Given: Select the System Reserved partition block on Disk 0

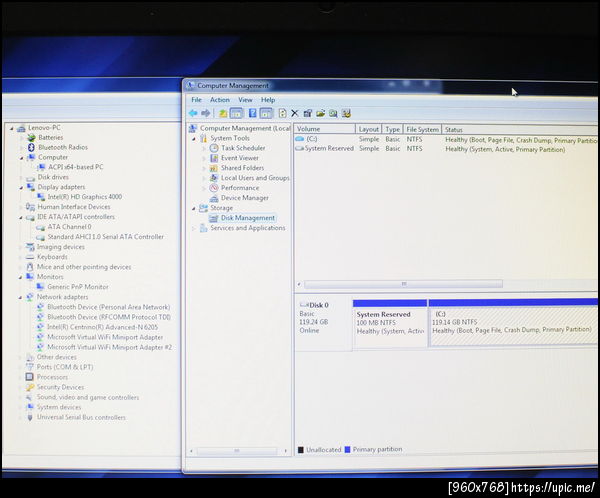Looking at the screenshot, I should pos(390,323).
